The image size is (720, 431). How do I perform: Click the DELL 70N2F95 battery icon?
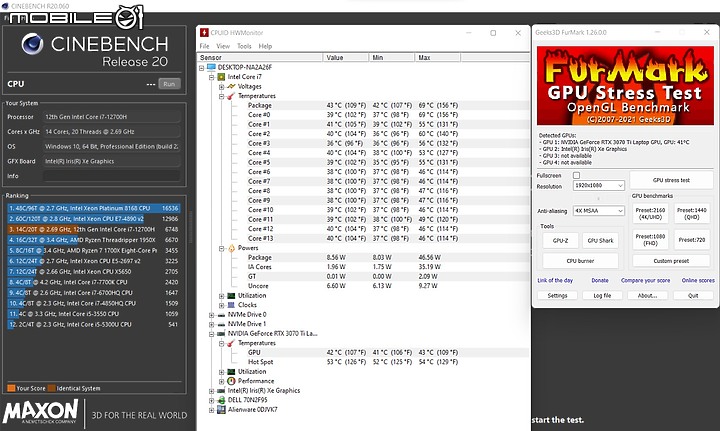point(221,400)
